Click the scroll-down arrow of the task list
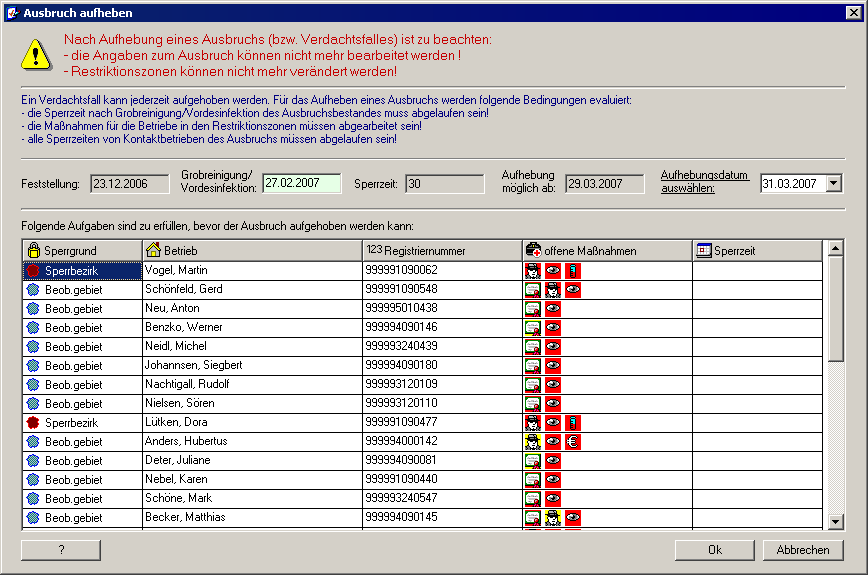Image resolution: width=868 pixels, height=575 pixels. 836,521
